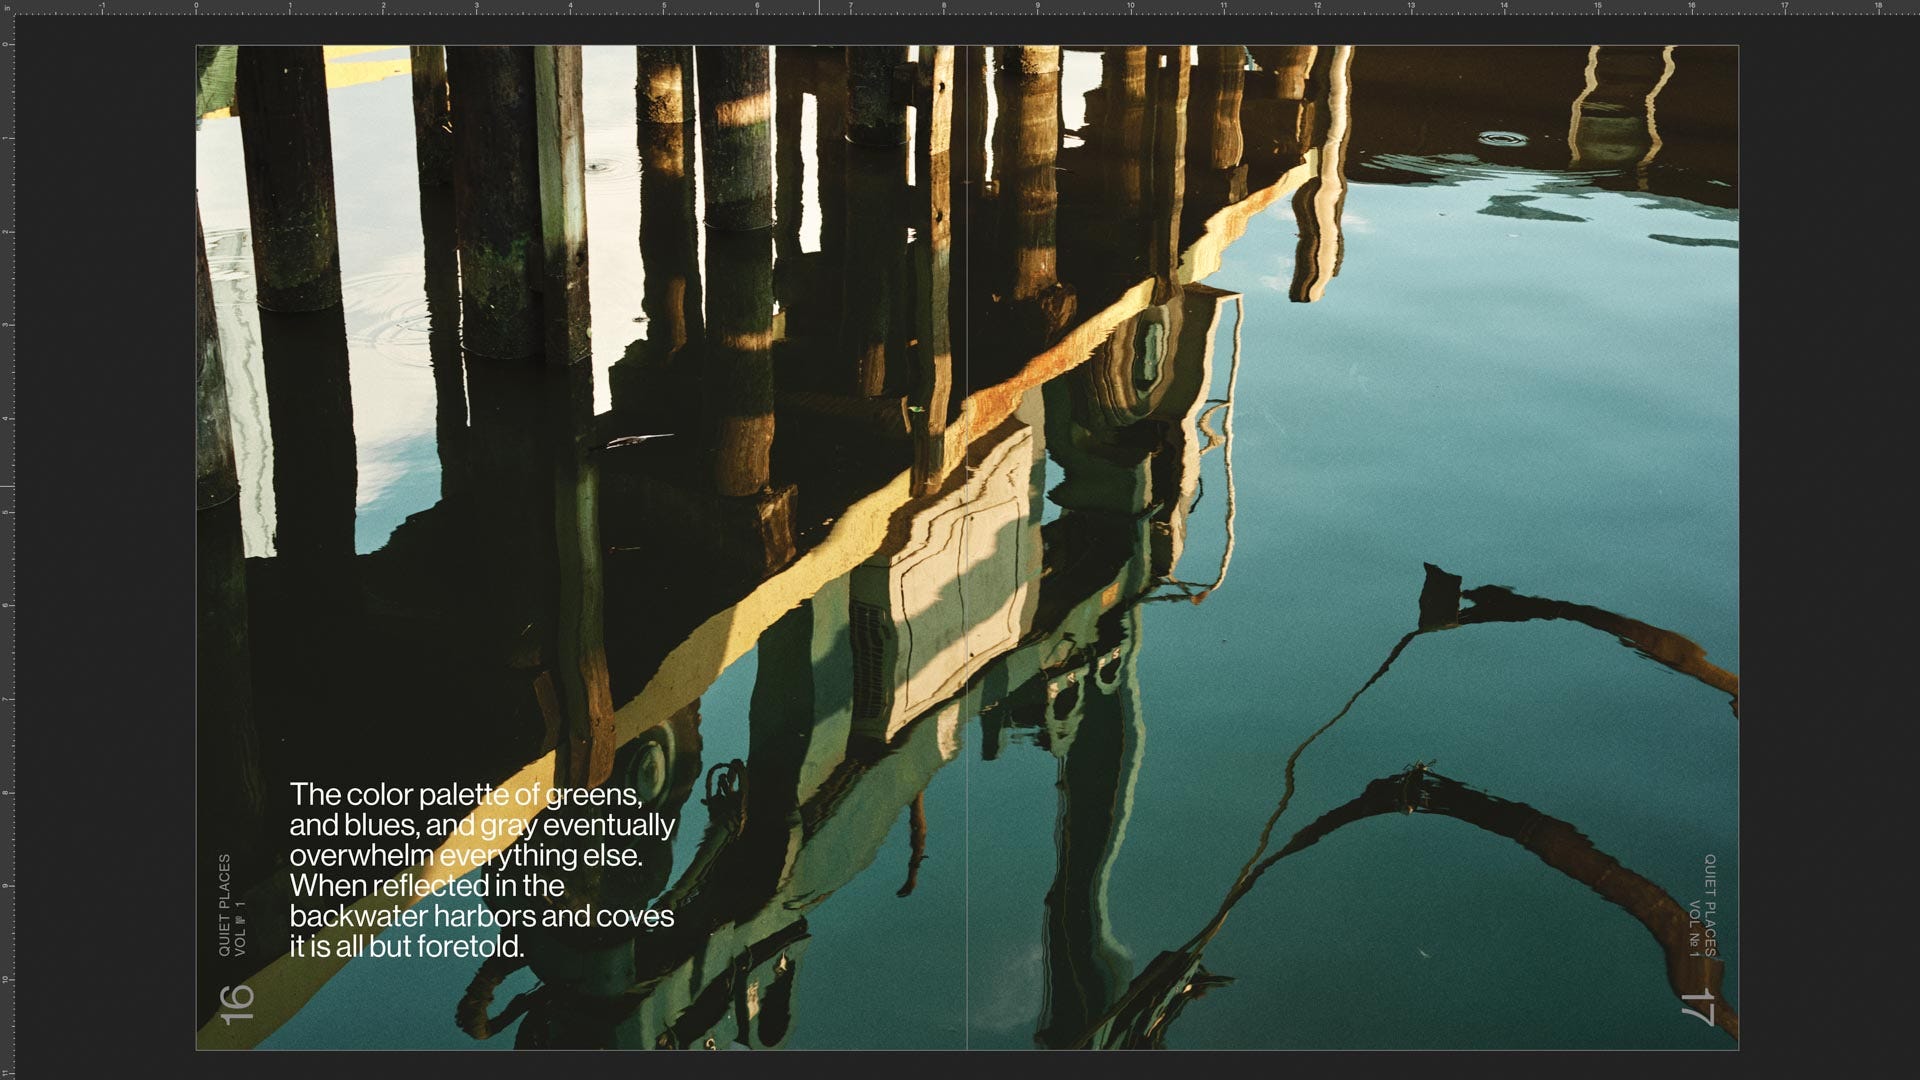This screenshot has width=1920, height=1080.
Task: Click the word "overwhelm" in the caption
Action: click(x=362, y=856)
